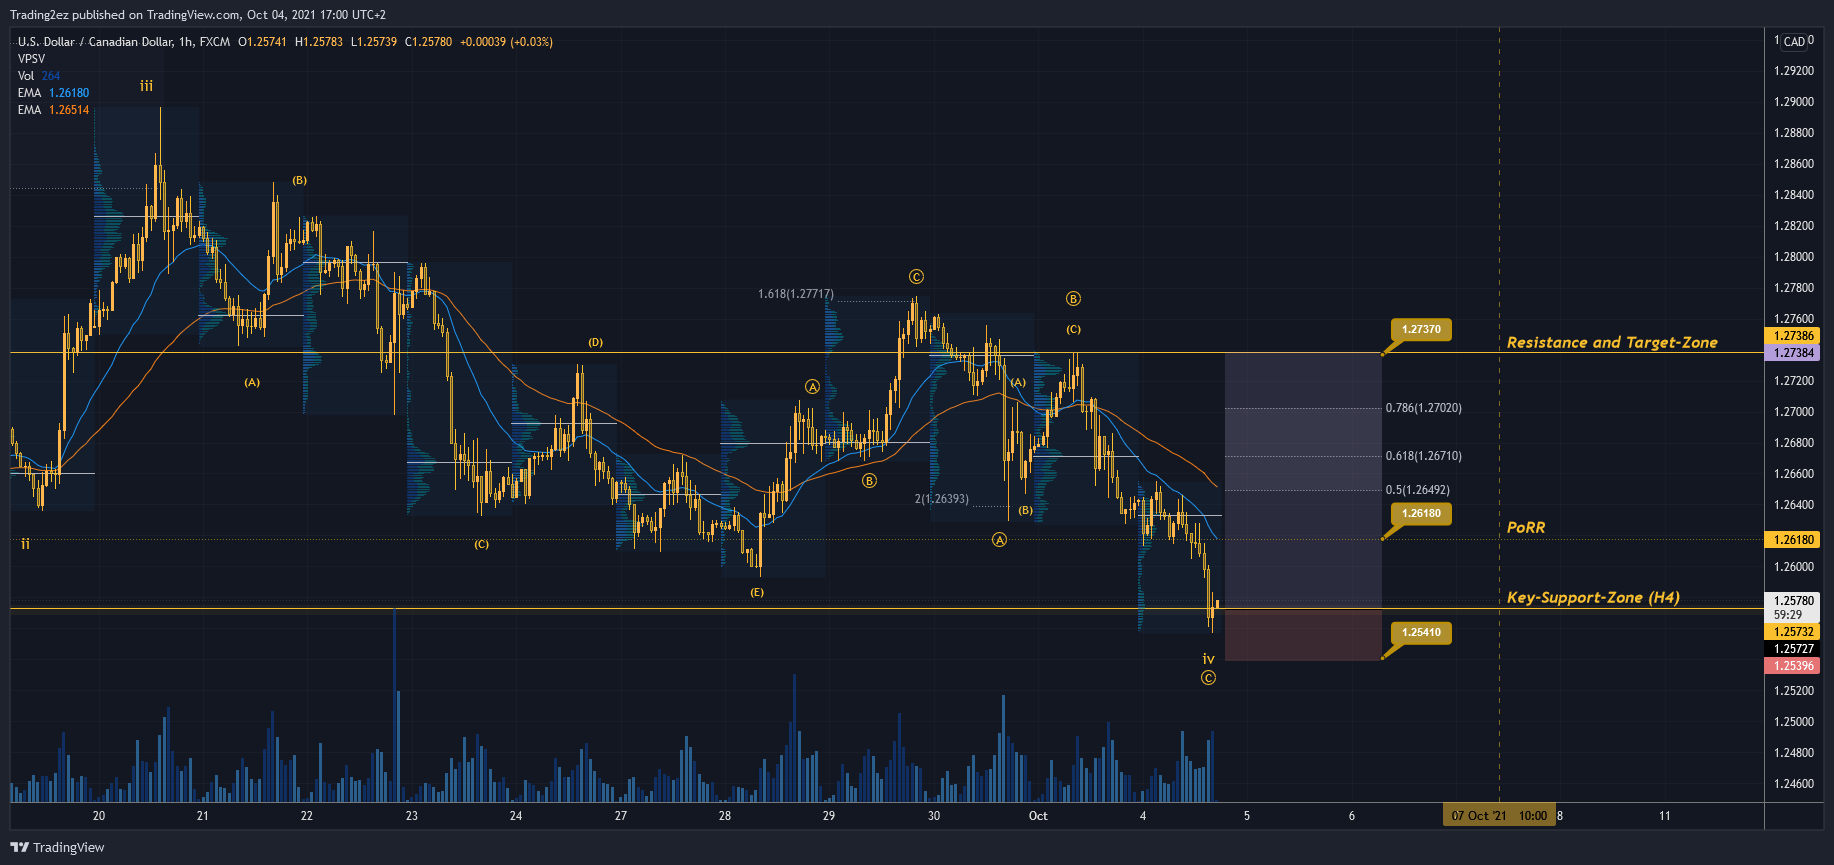Open the CAD currency selector
1834x865 pixels.
(1794, 42)
